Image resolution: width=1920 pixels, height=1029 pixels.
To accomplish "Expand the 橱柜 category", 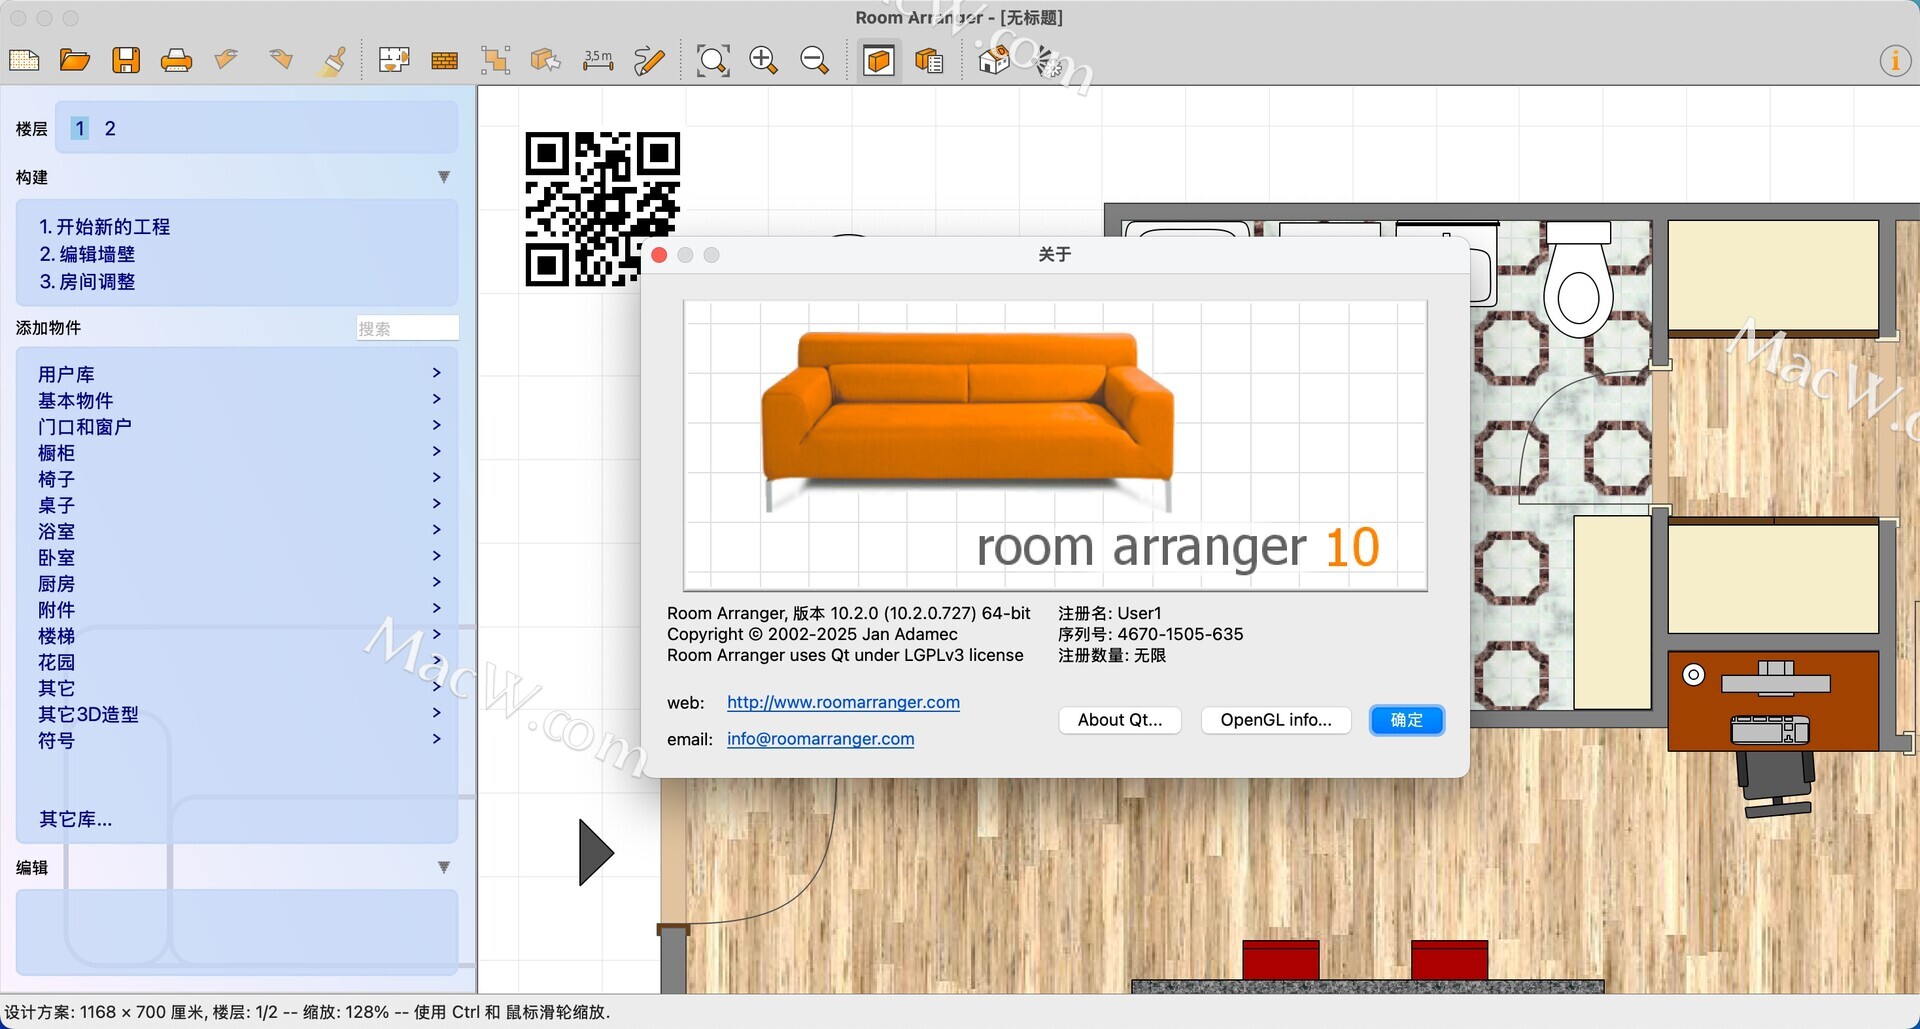I will [x=239, y=453].
